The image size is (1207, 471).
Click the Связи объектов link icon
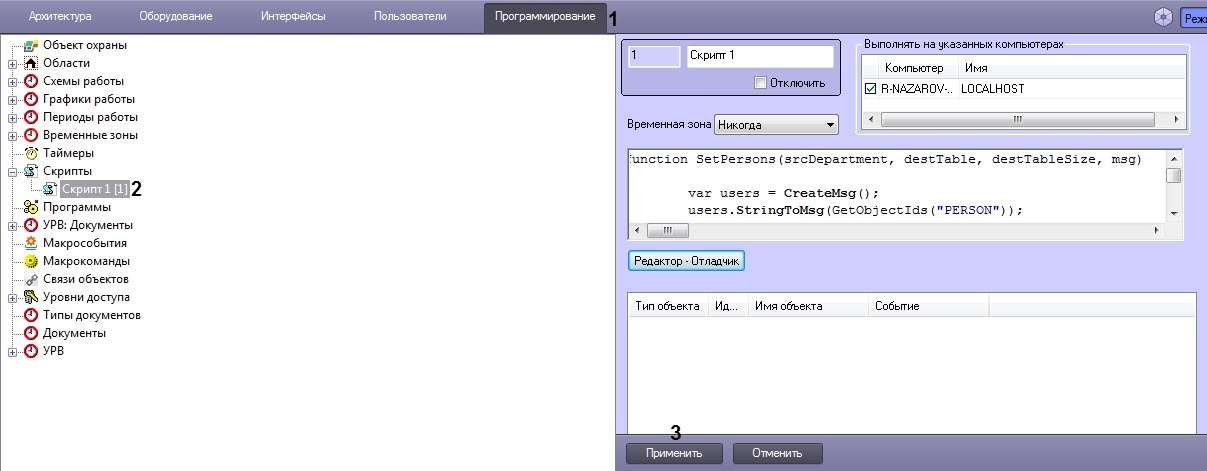click(31, 279)
